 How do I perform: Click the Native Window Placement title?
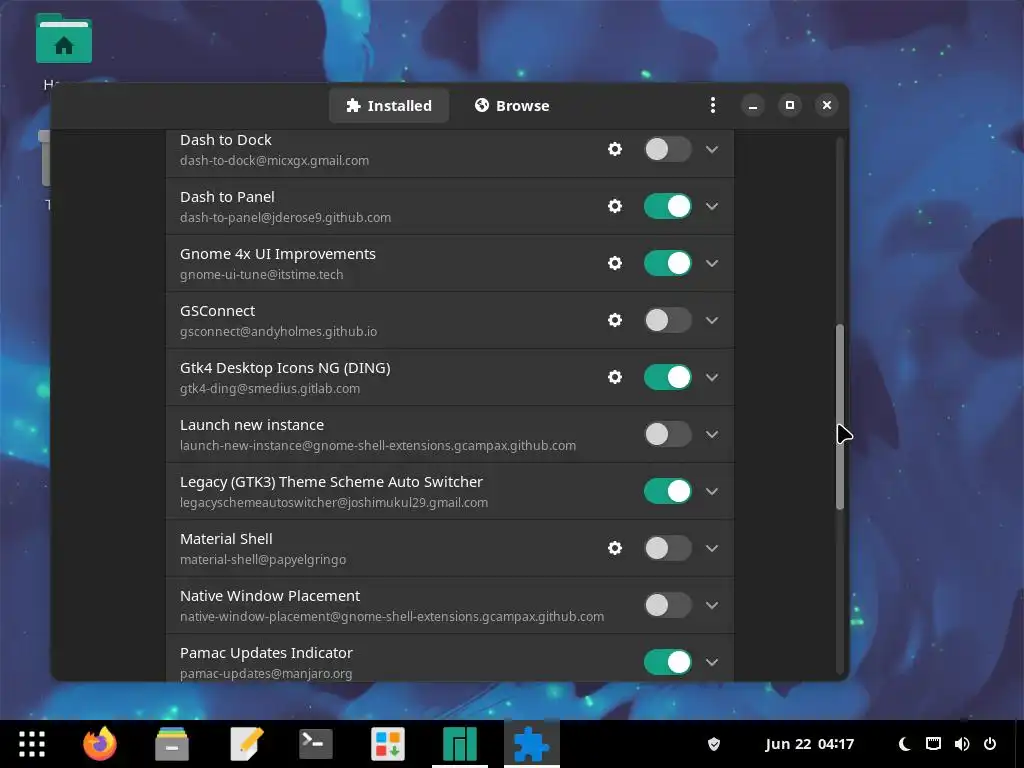(270, 596)
